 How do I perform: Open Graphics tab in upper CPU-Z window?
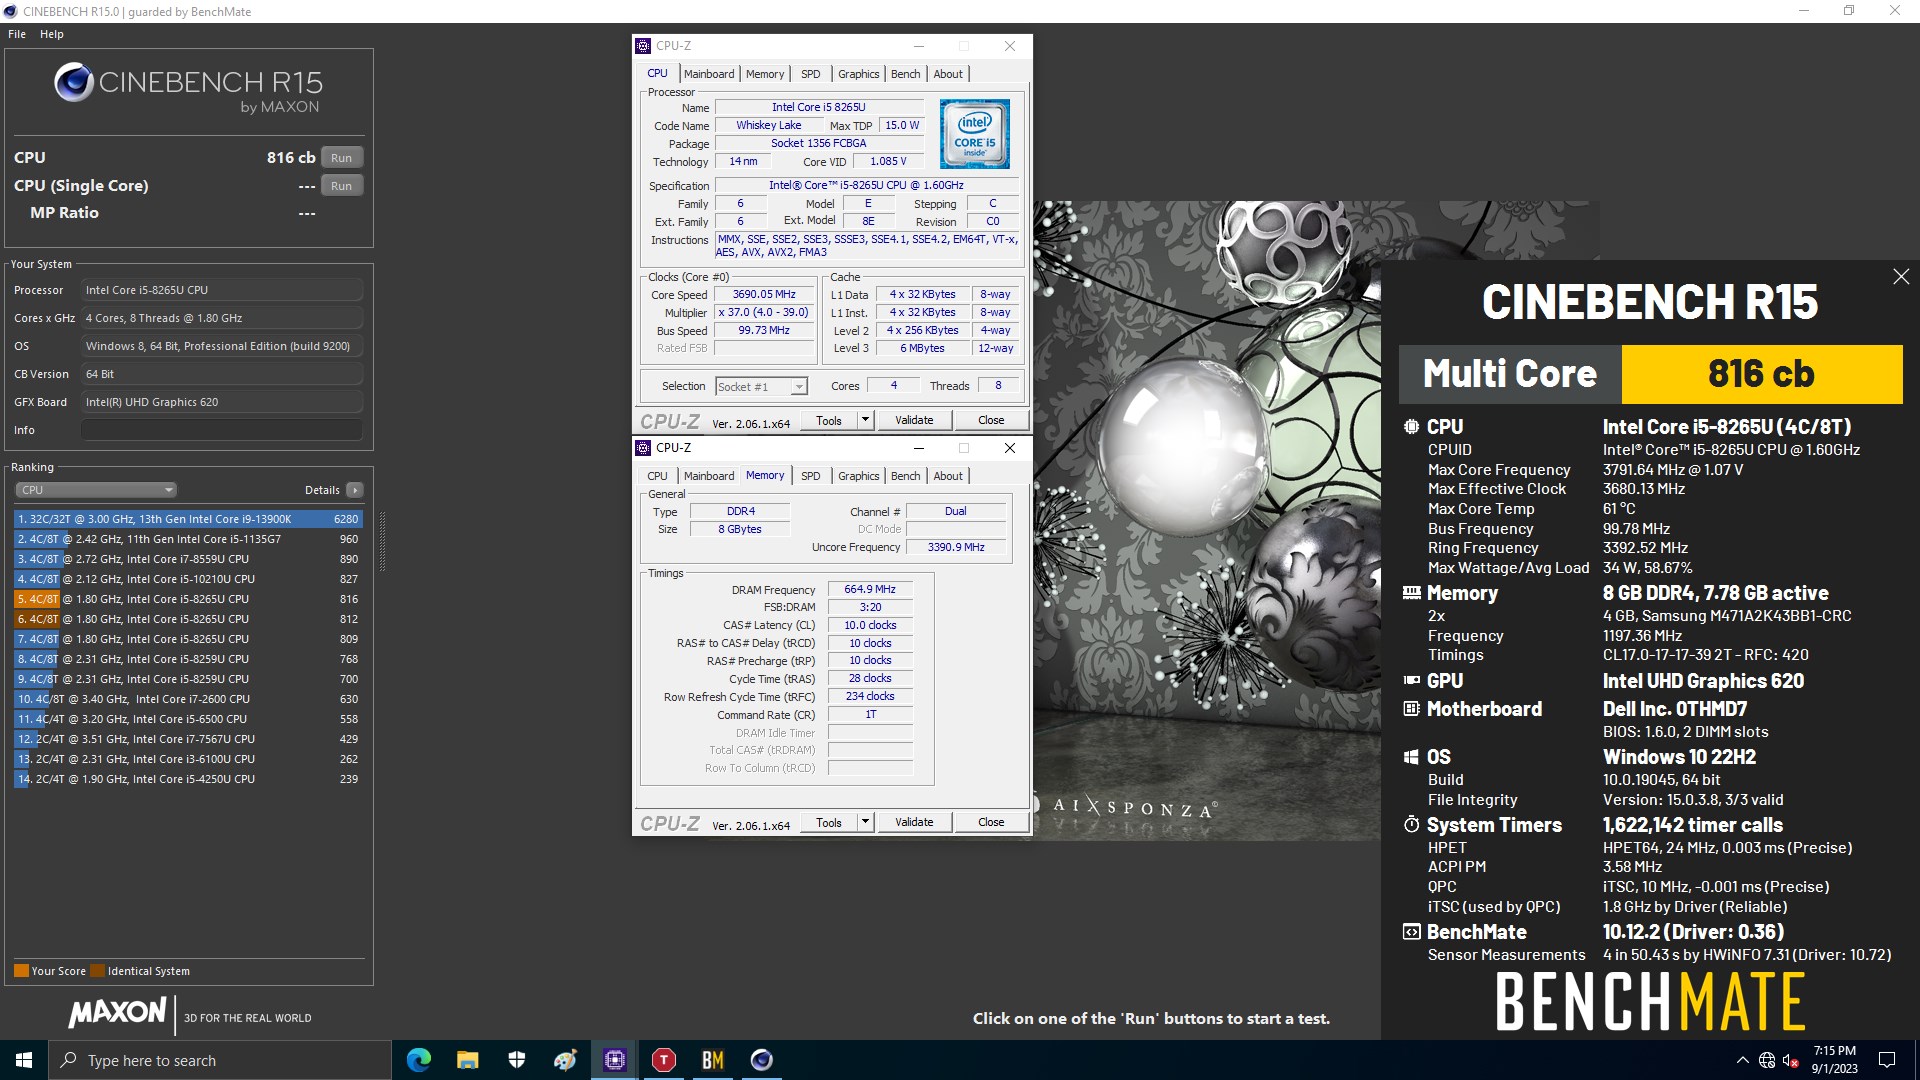click(x=859, y=74)
